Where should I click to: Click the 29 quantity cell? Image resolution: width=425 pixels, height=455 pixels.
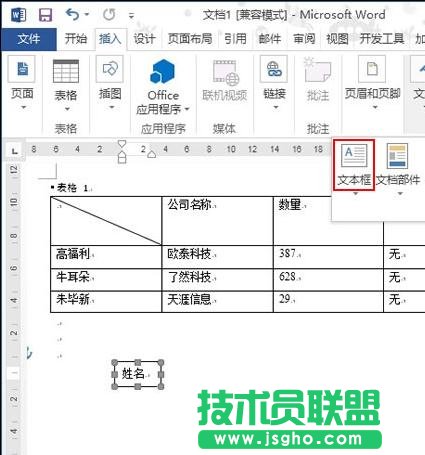(x=328, y=301)
